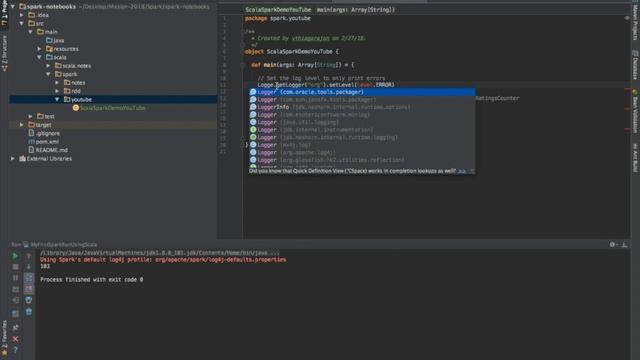Pin the Run tab with pin icon
The width and height of the screenshot is (640, 360).
pyautogui.click(x=15, y=327)
